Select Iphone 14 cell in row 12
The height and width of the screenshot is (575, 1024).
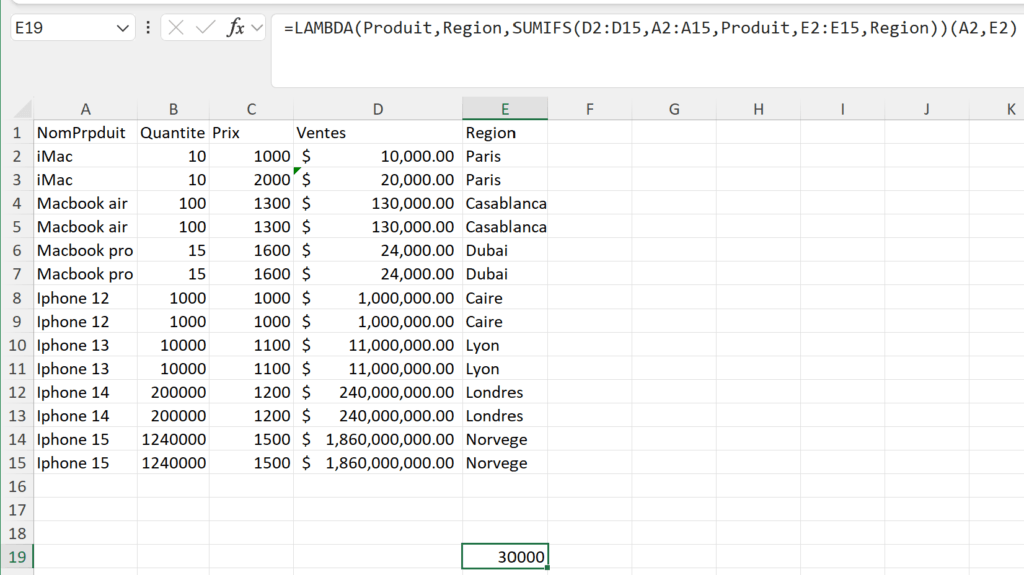[86, 392]
